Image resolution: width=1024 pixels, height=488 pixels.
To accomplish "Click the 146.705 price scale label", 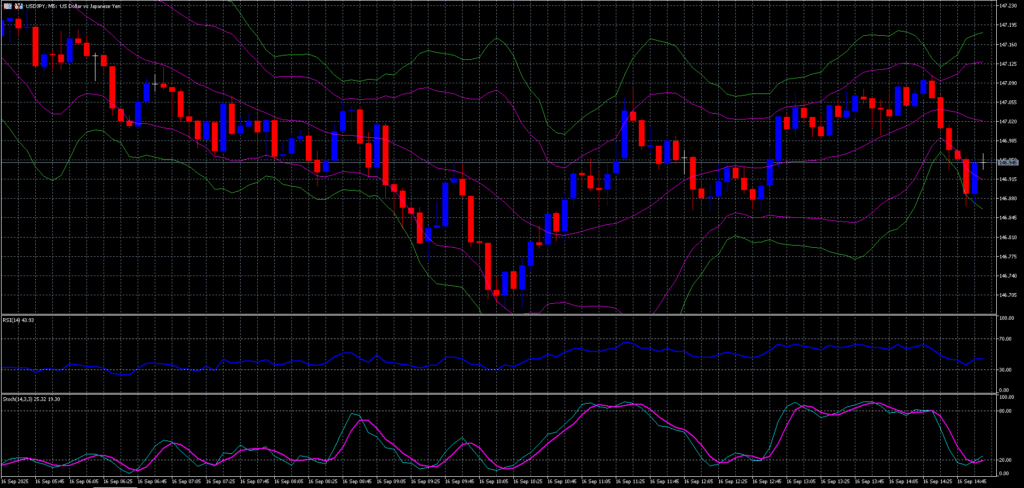I will coord(1008,295).
